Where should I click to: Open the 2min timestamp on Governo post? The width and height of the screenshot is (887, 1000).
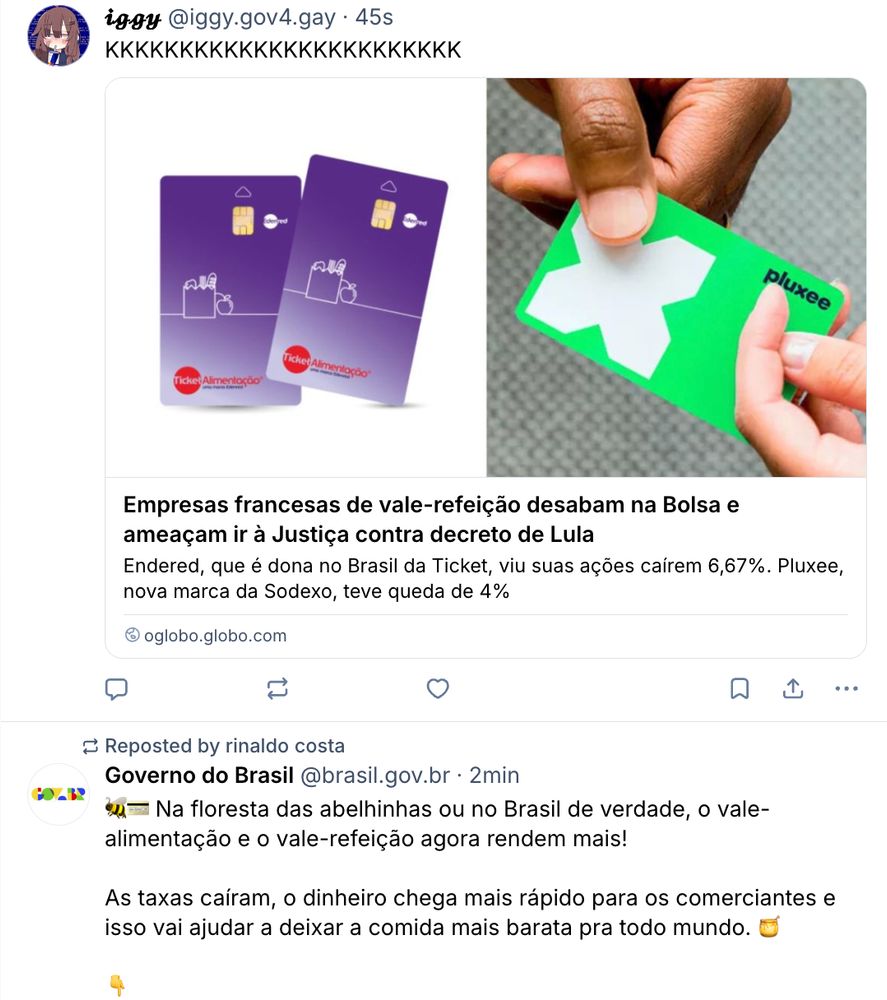pyautogui.click(x=494, y=776)
